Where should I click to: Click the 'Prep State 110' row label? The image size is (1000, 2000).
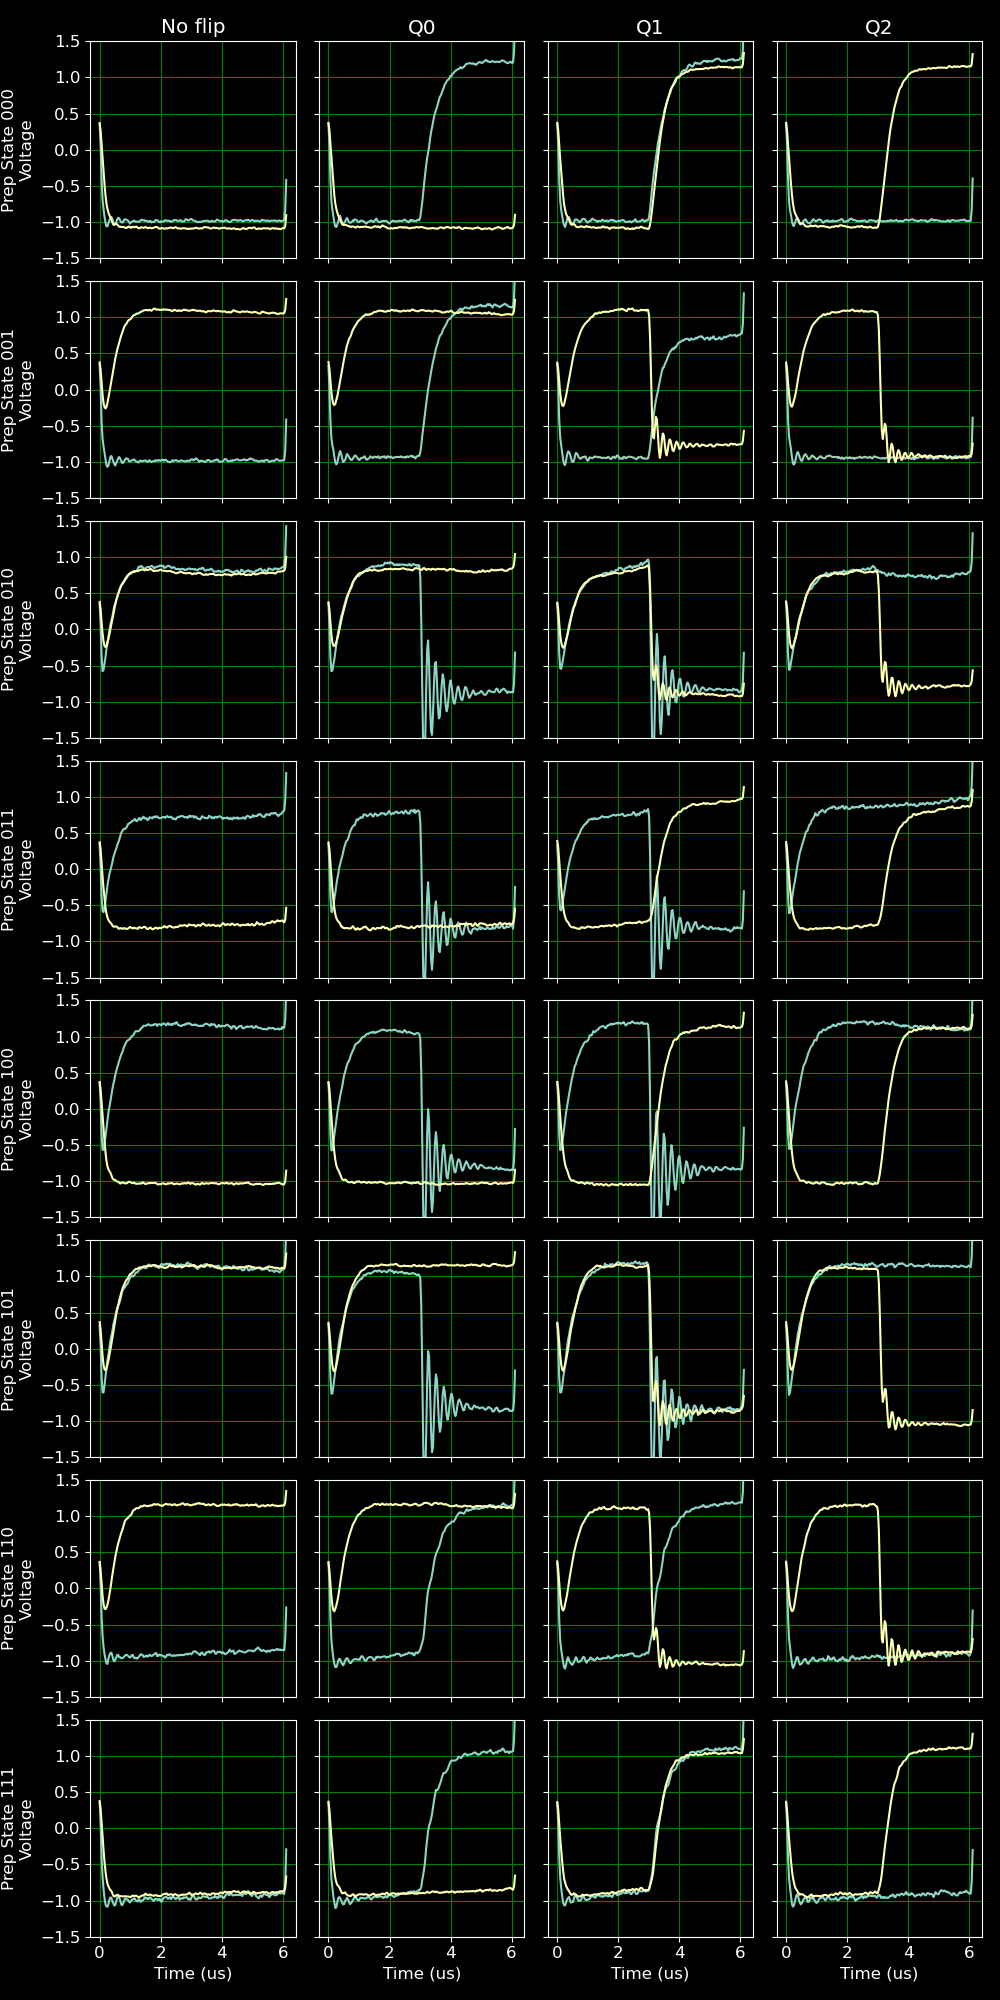click(9, 1589)
